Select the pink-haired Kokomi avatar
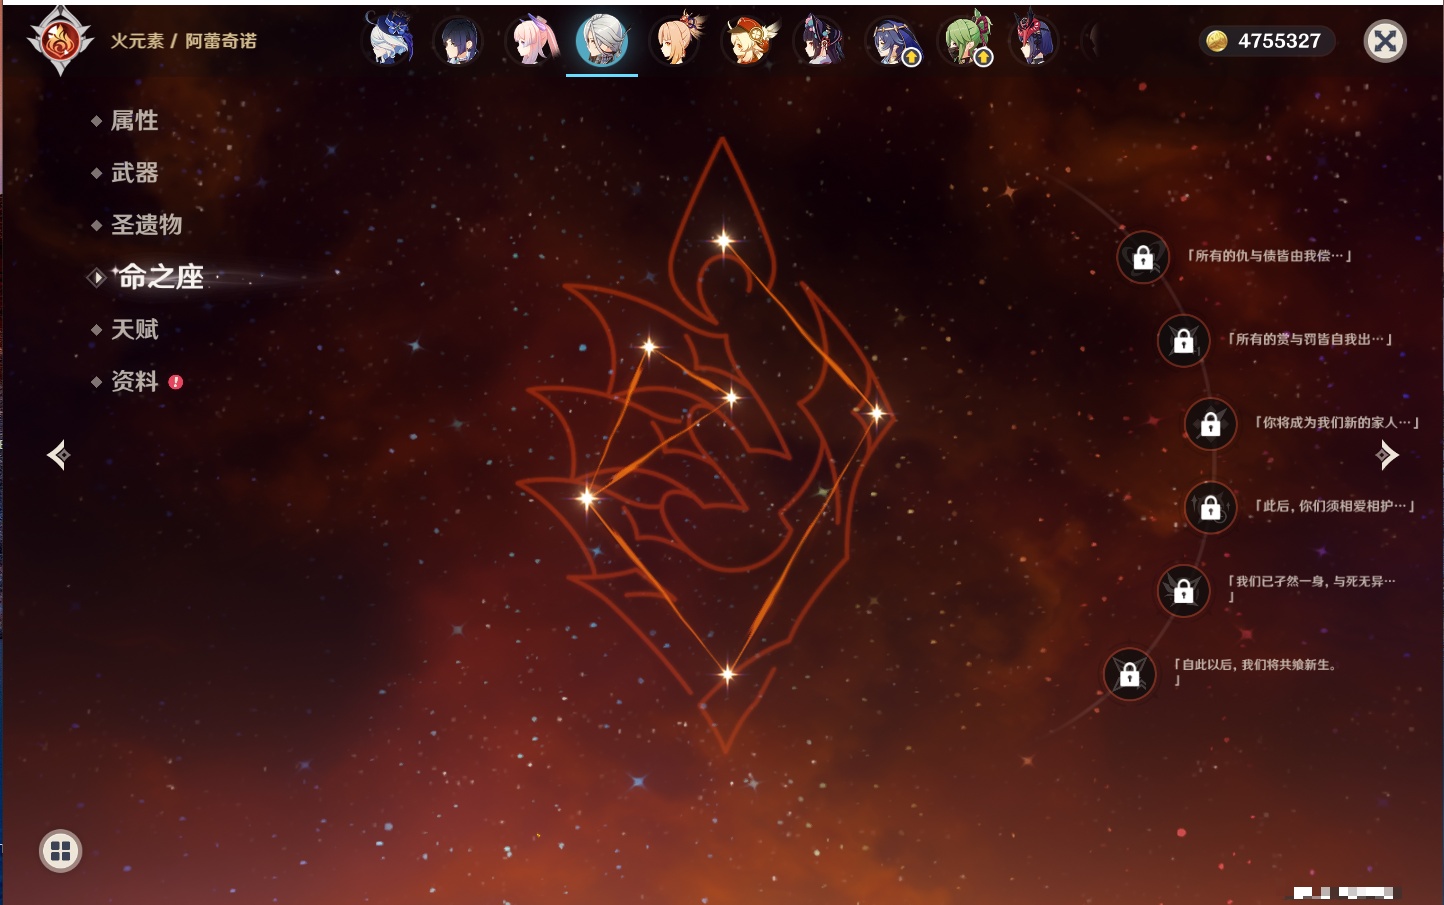 pyautogui.click(x=531, y=41)
